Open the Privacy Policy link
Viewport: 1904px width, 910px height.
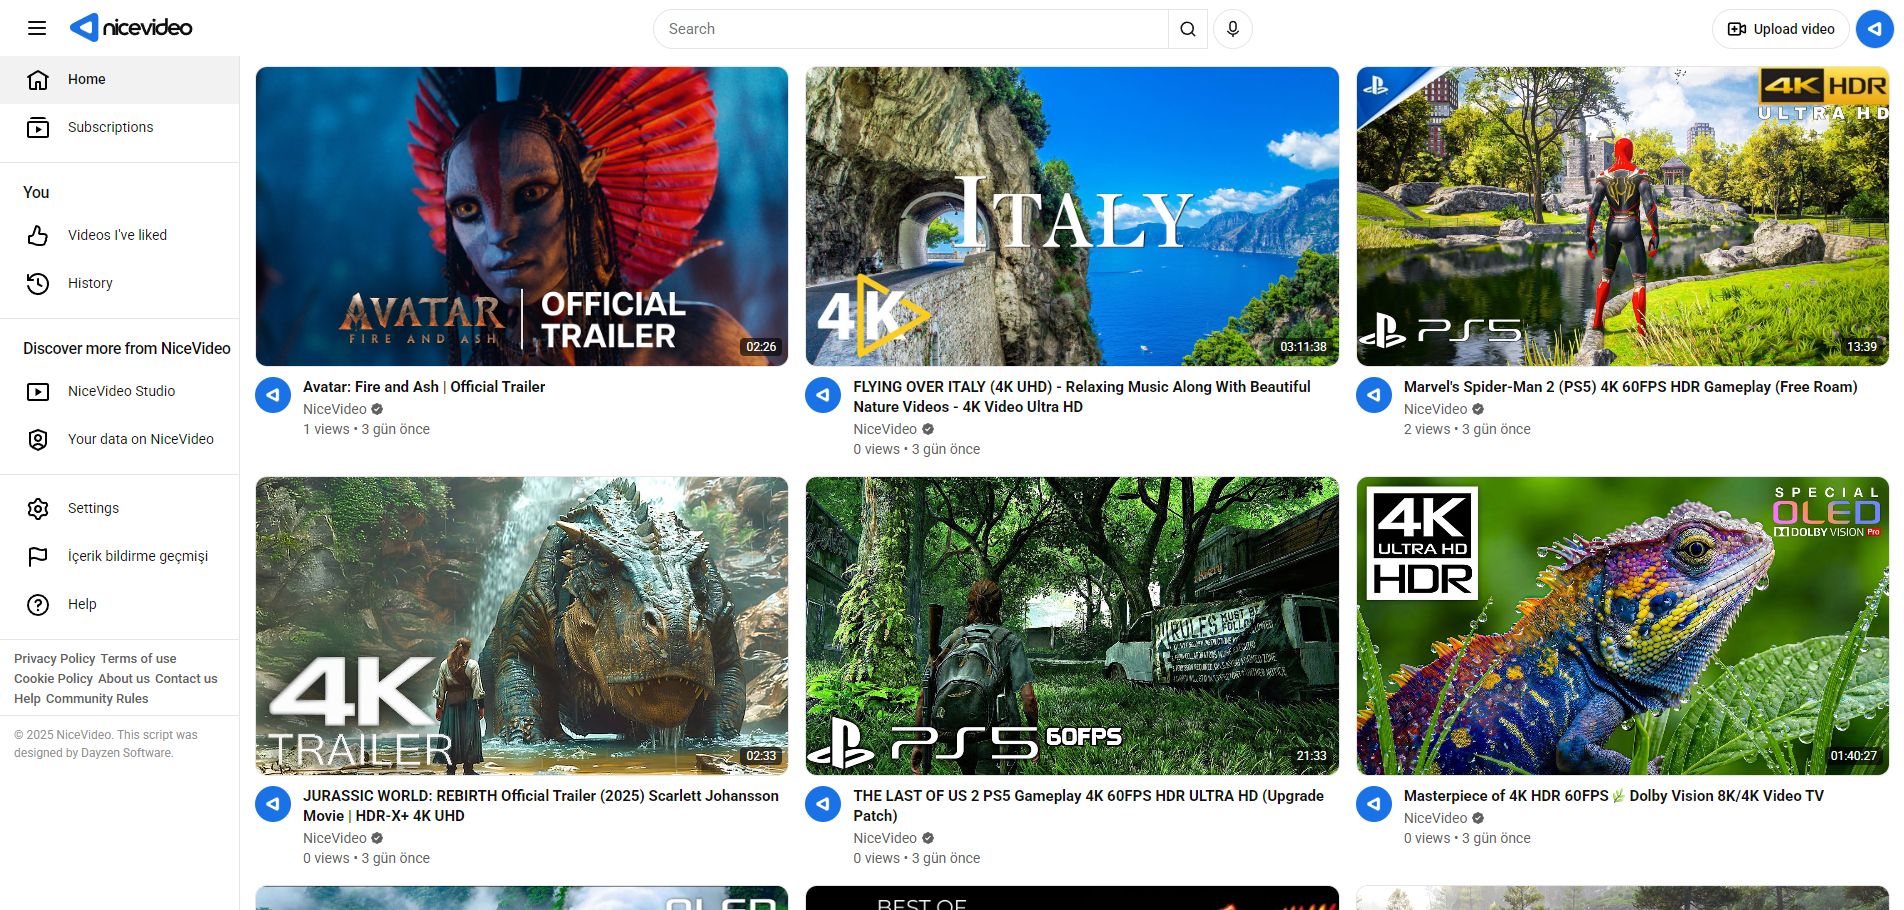click(55, 659)
